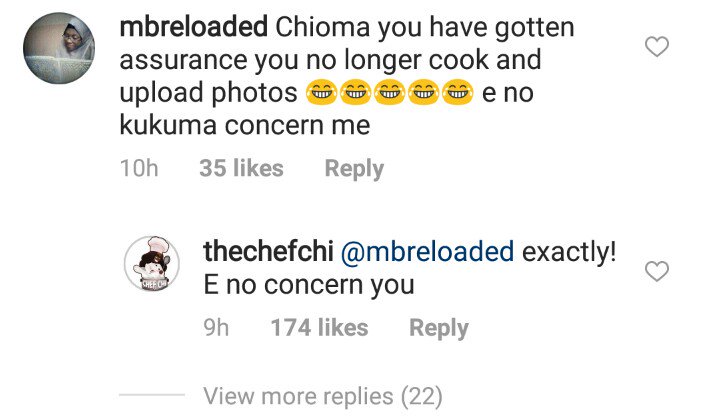Like the mbreloaded comment with the heart
This screenshot has width=713, height=420.
point(656,46)
